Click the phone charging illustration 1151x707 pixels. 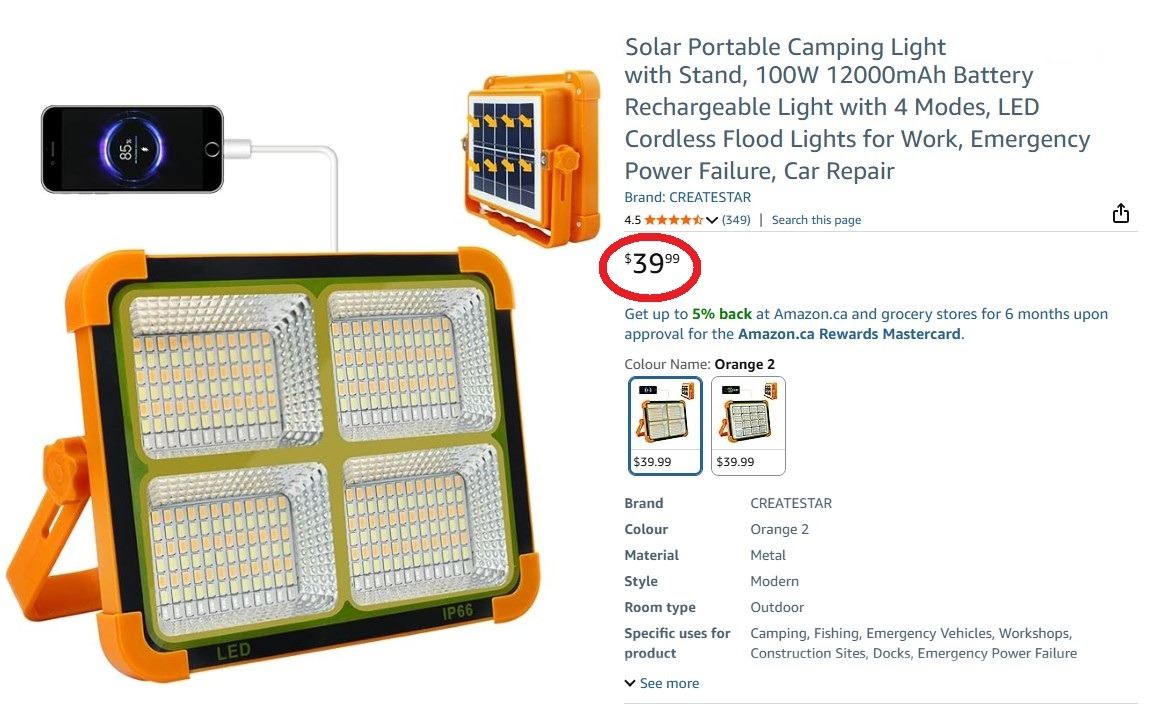[x=132, y=149]
